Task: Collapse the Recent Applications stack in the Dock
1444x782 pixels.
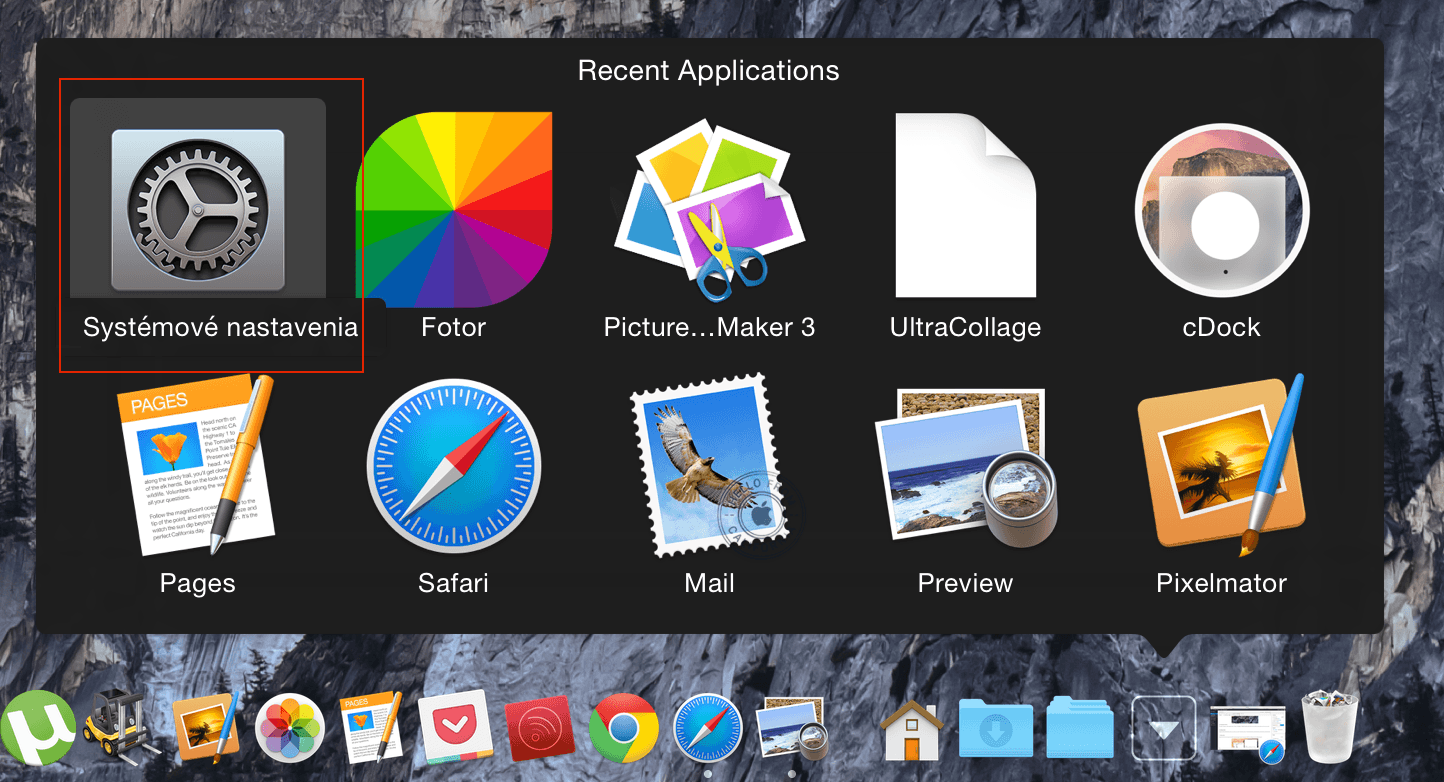Action: [x=1164, y=729]
